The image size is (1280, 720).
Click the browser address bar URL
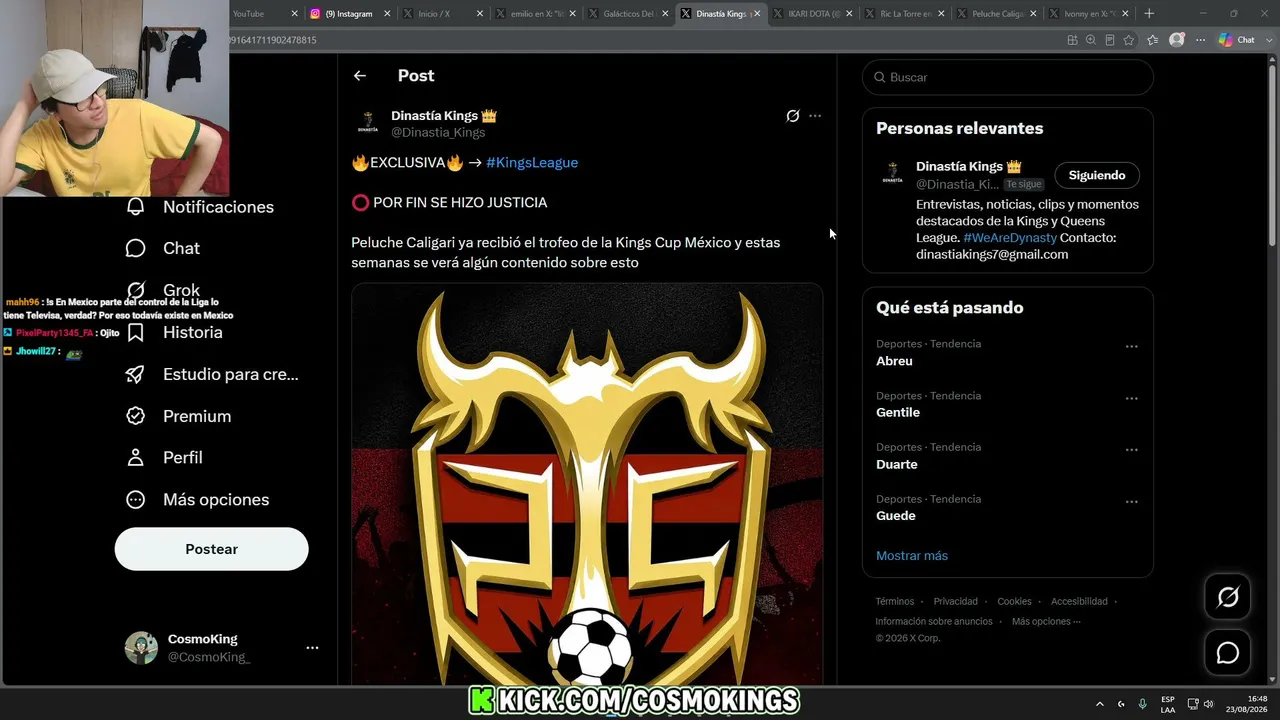click(x=273, y=40)
